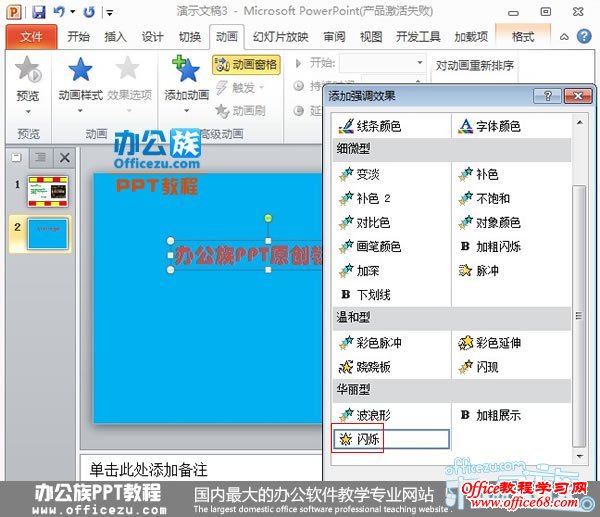Select the 脉冲 effect
Image resolution: width=600 pixels, height=517 pixels.
pos(510,271)
